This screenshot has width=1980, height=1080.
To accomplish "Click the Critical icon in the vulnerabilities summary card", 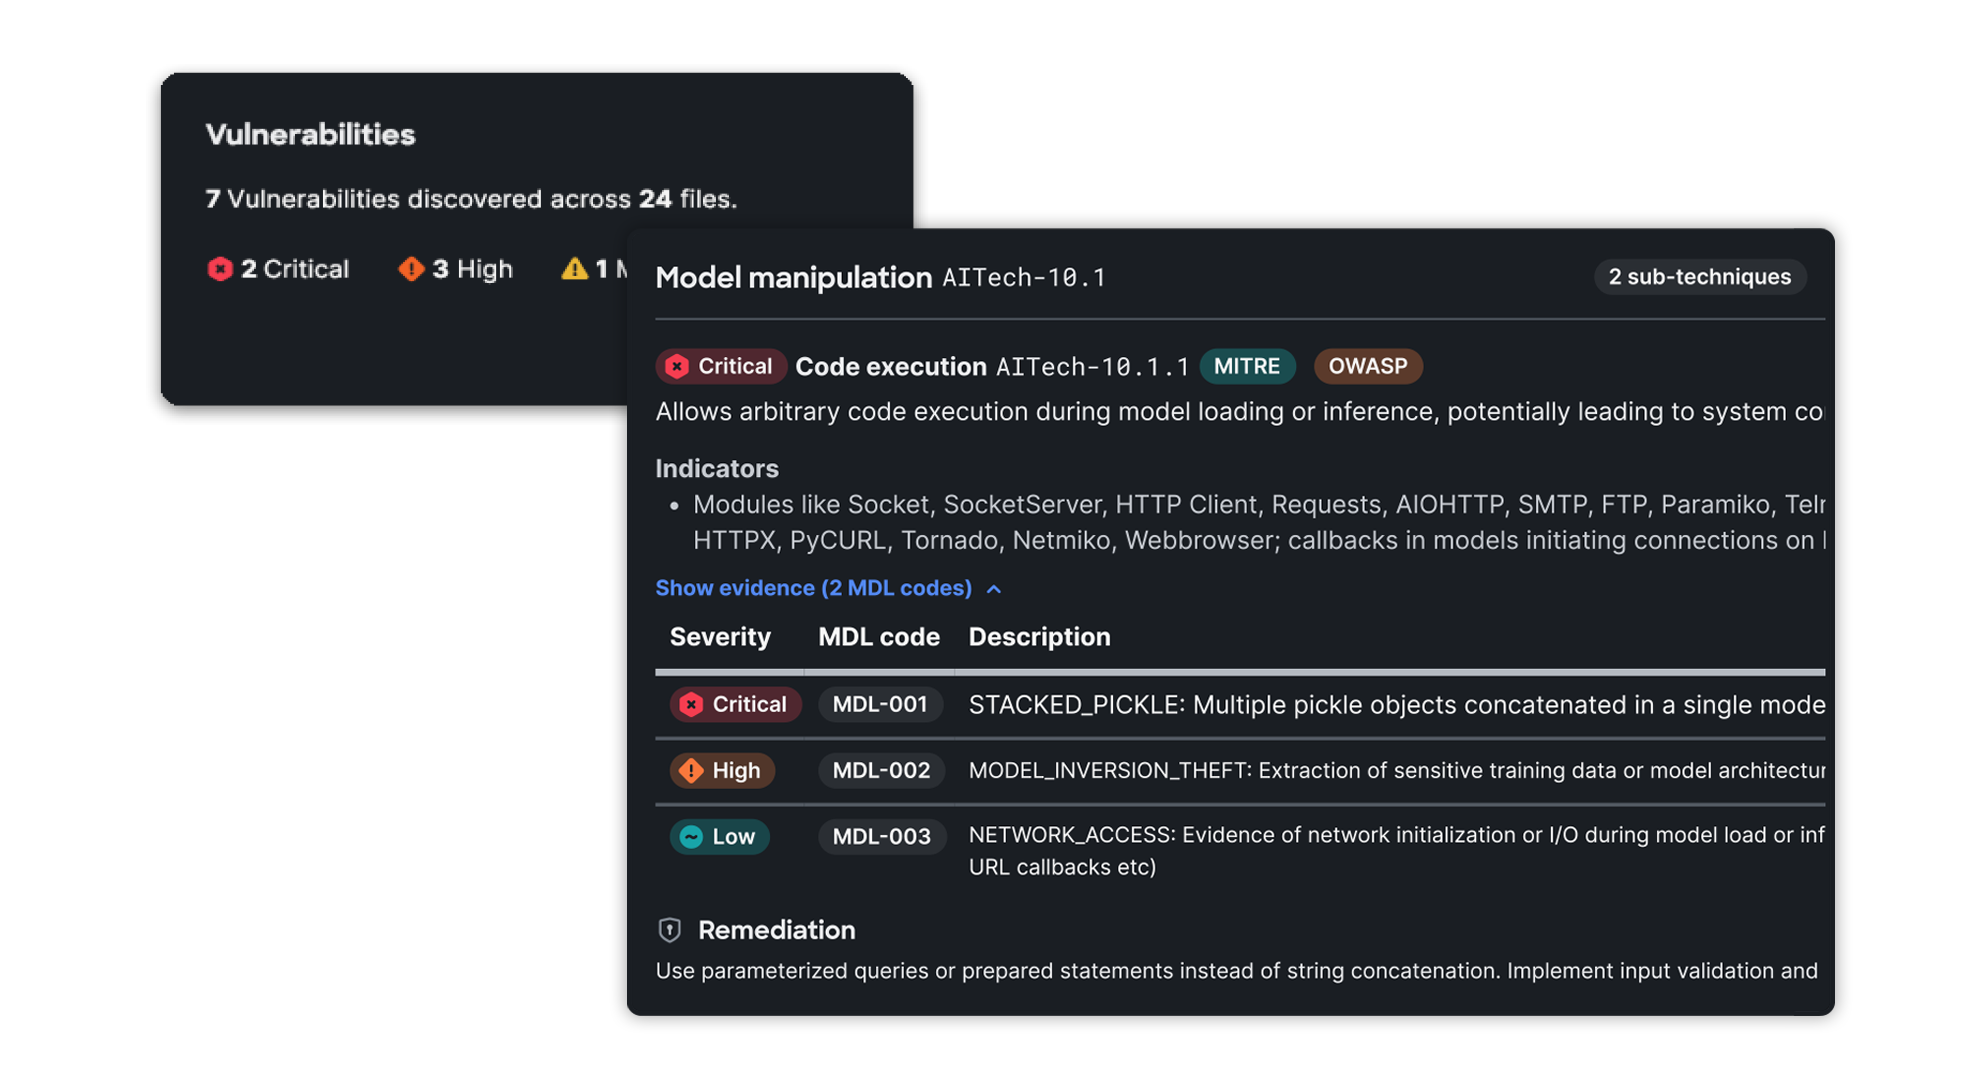I will (x=219, y=268).
